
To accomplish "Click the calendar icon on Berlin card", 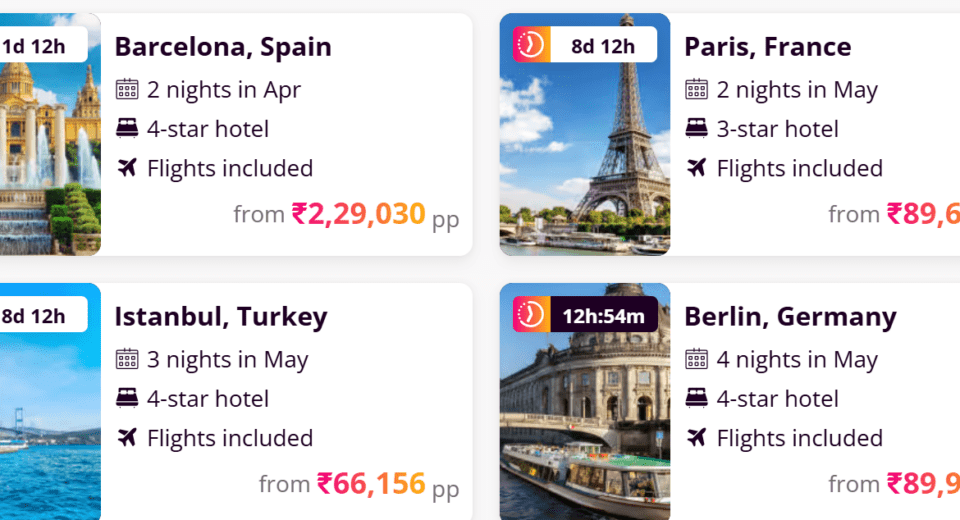I will click(697, 360).
